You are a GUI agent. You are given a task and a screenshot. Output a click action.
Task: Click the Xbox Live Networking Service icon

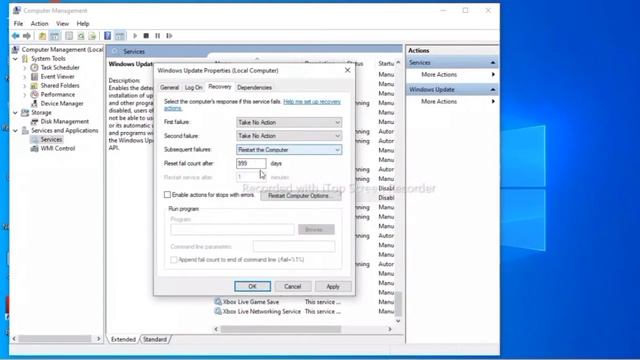tap(218, 311)
